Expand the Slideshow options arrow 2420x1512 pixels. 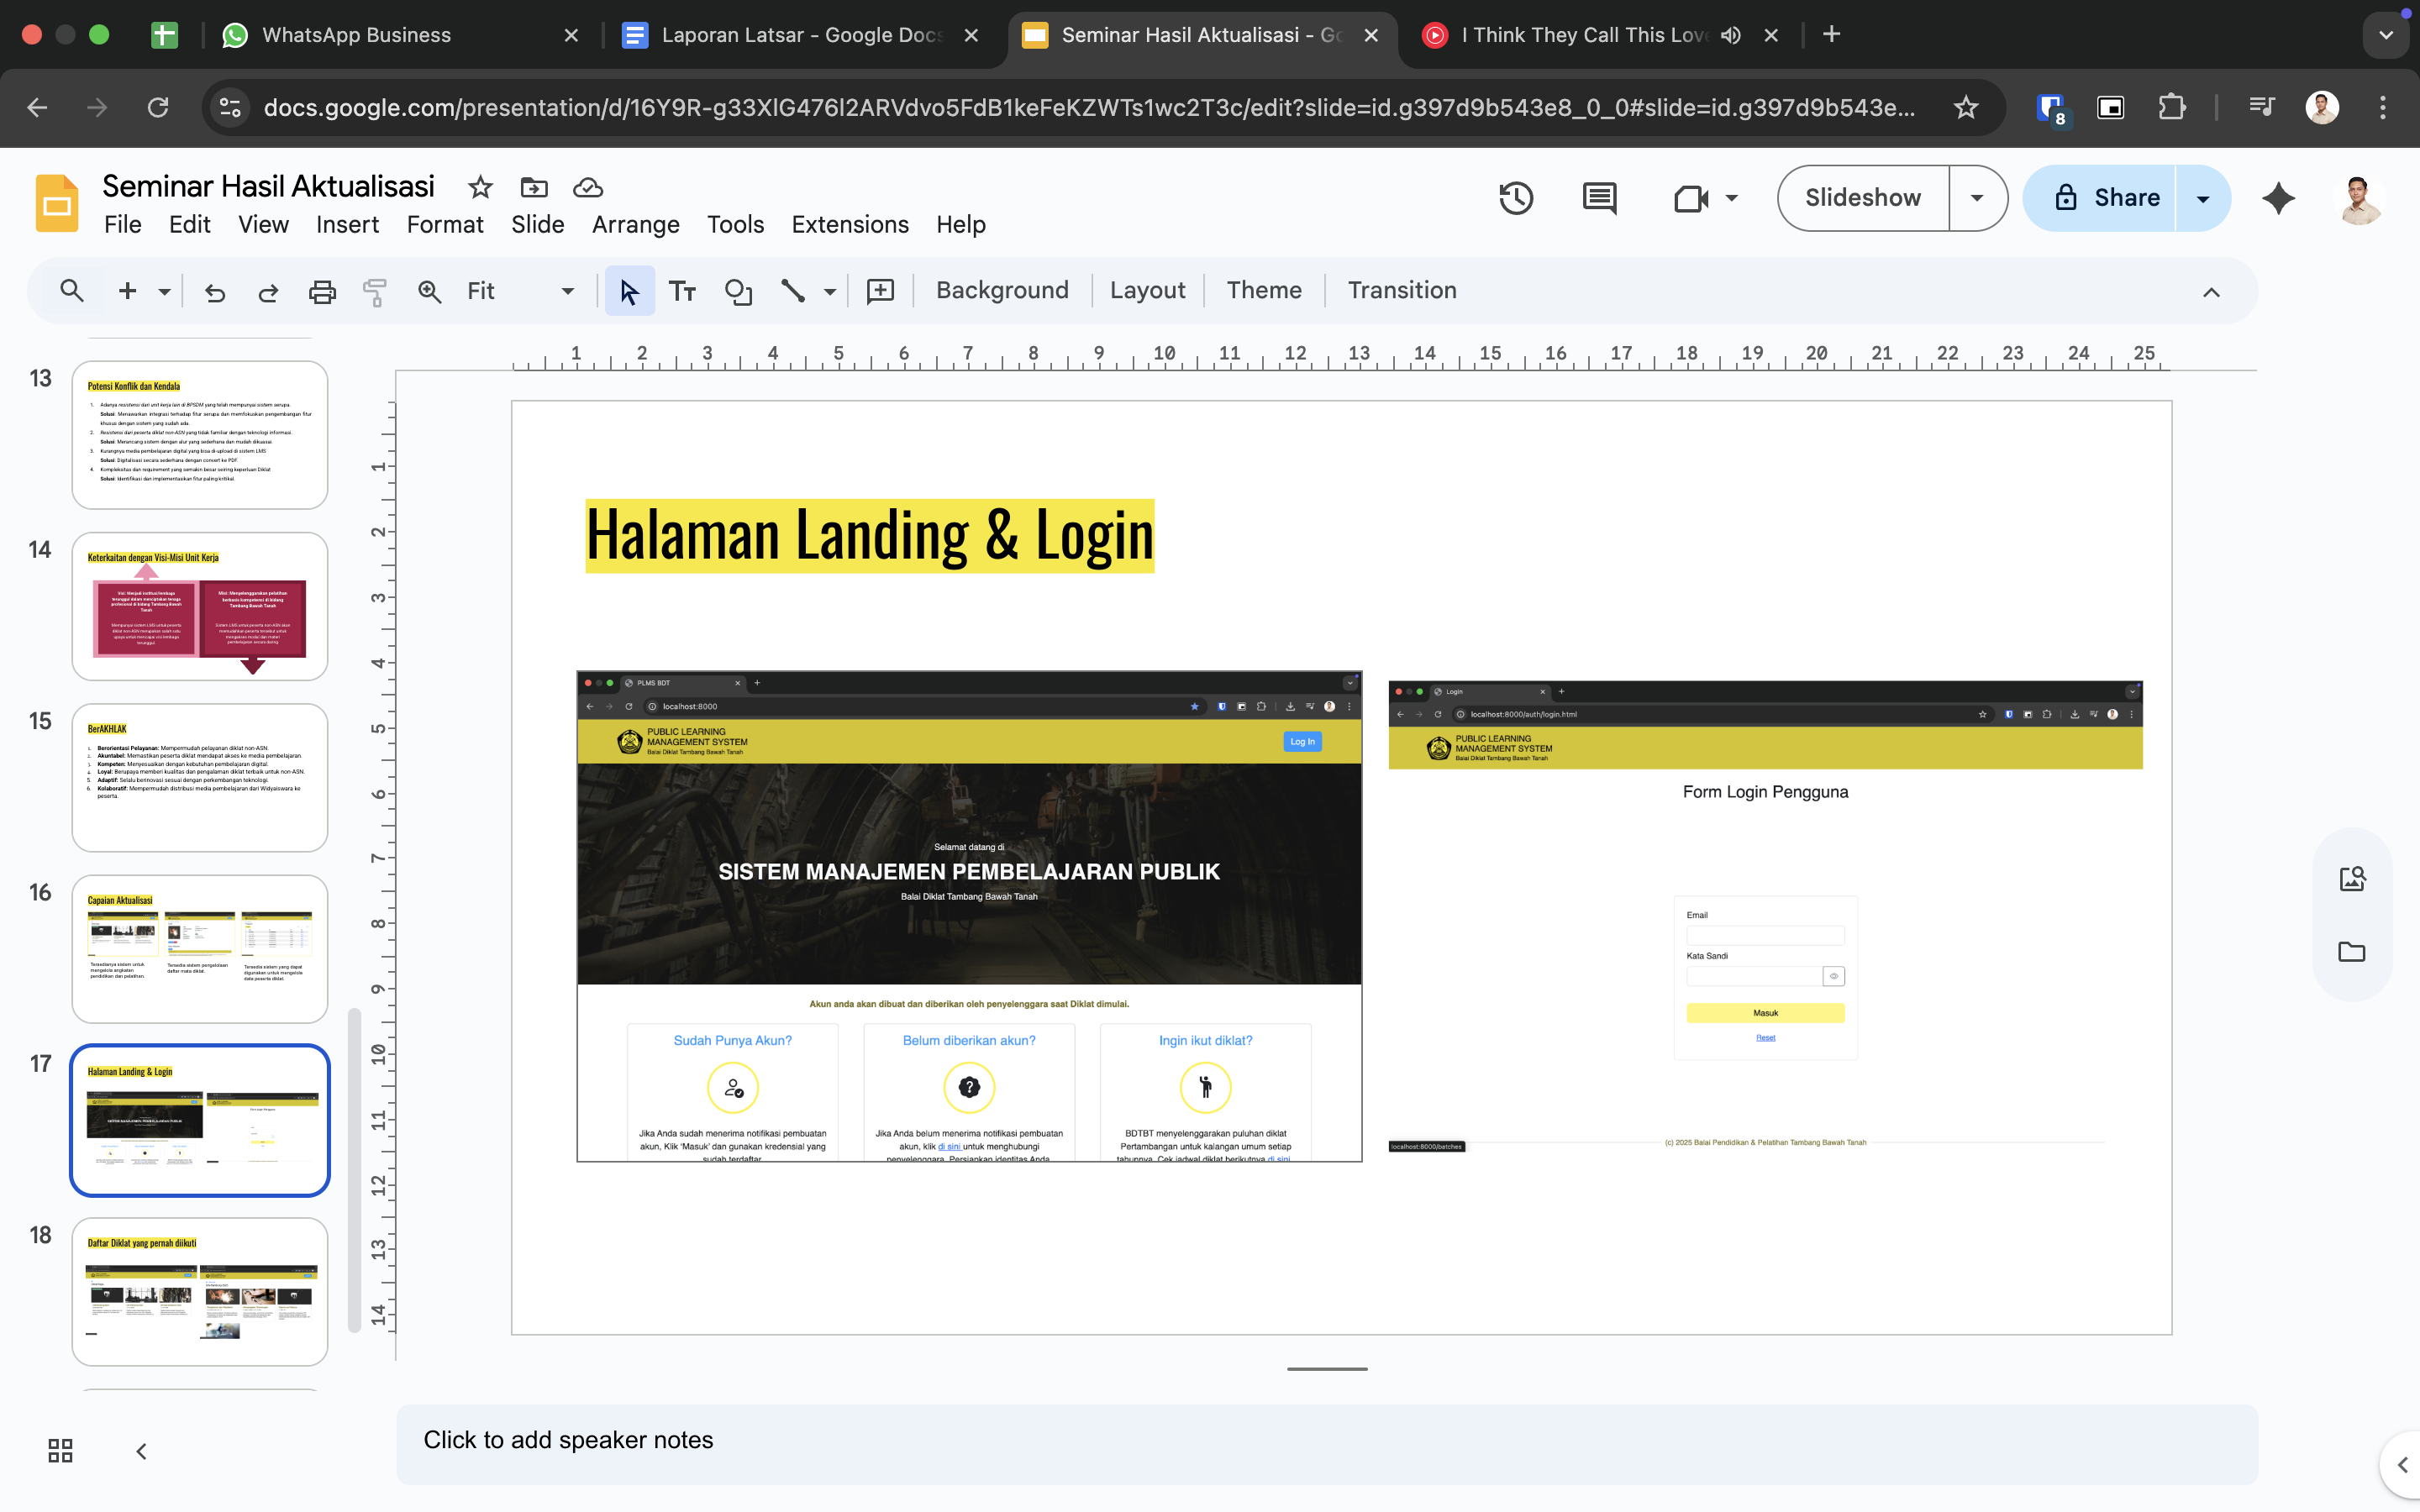(1977, 198)
